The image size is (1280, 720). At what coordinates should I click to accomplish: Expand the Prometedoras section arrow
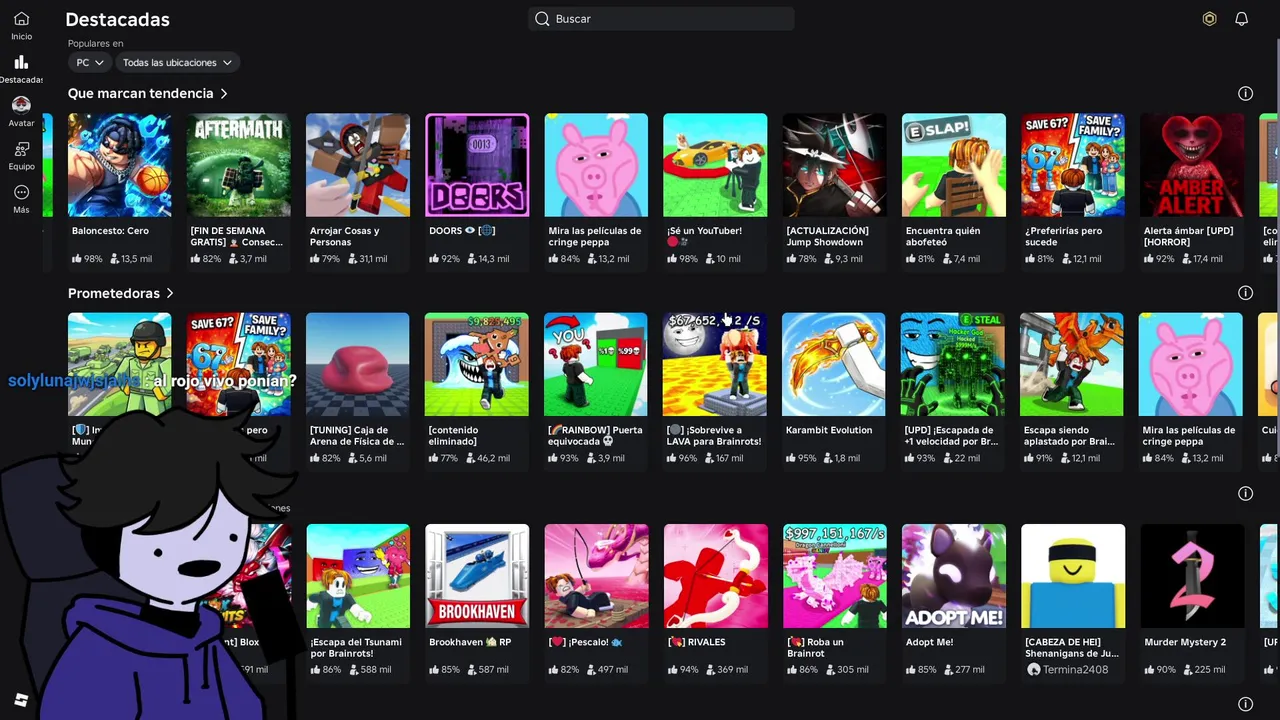(x=170, y=293)
